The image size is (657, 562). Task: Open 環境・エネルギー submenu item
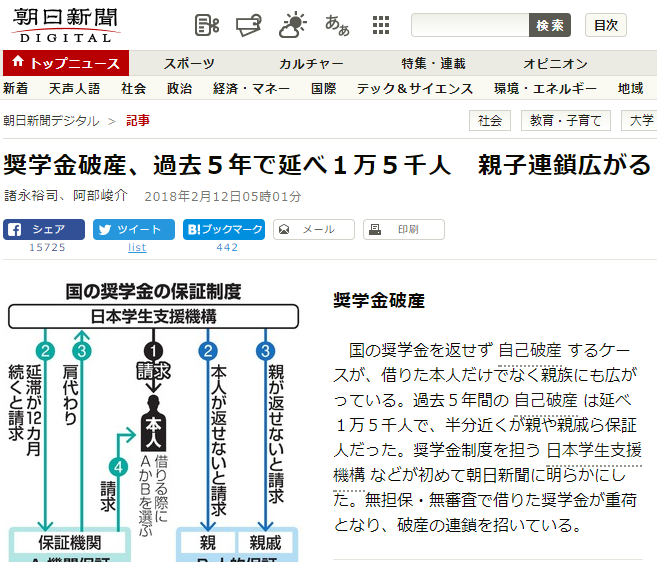545,88
